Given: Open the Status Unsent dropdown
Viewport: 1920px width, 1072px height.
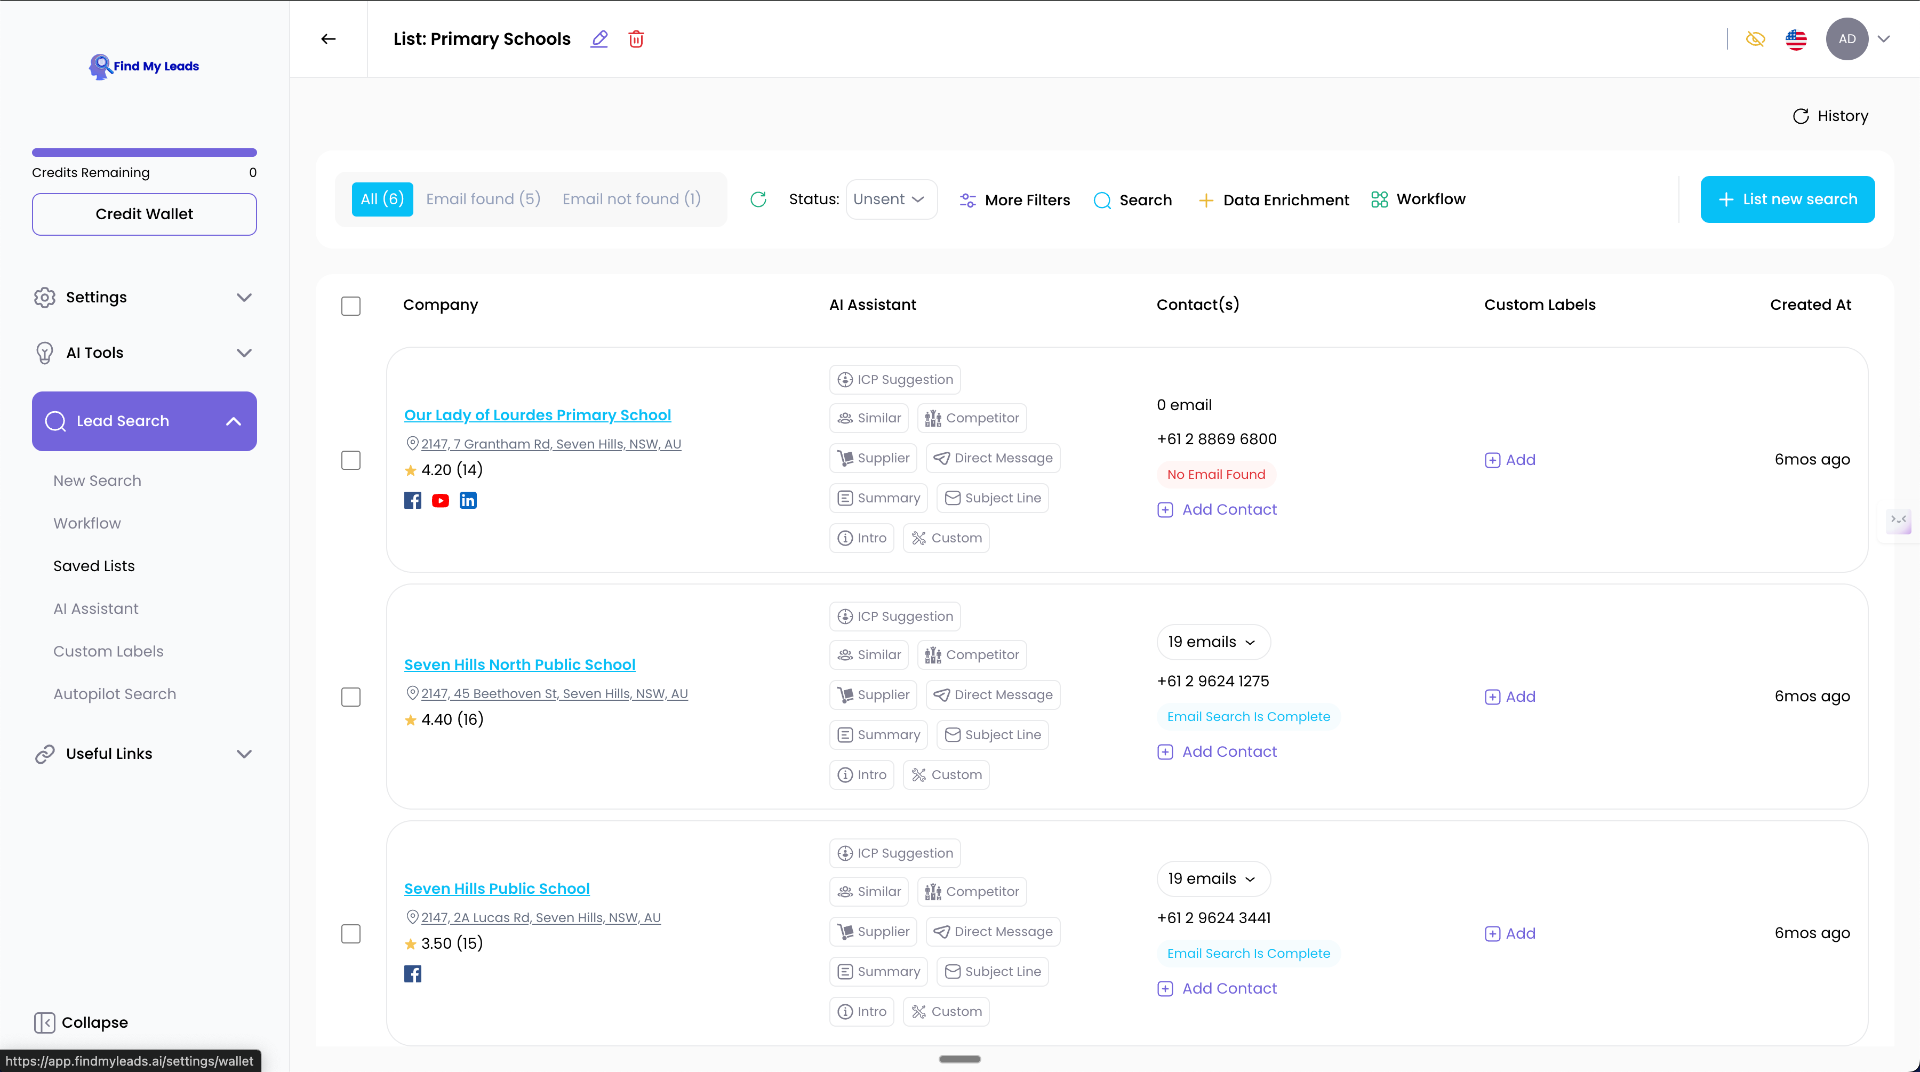Looking at the screenshot, I should (x=891, y=199).
